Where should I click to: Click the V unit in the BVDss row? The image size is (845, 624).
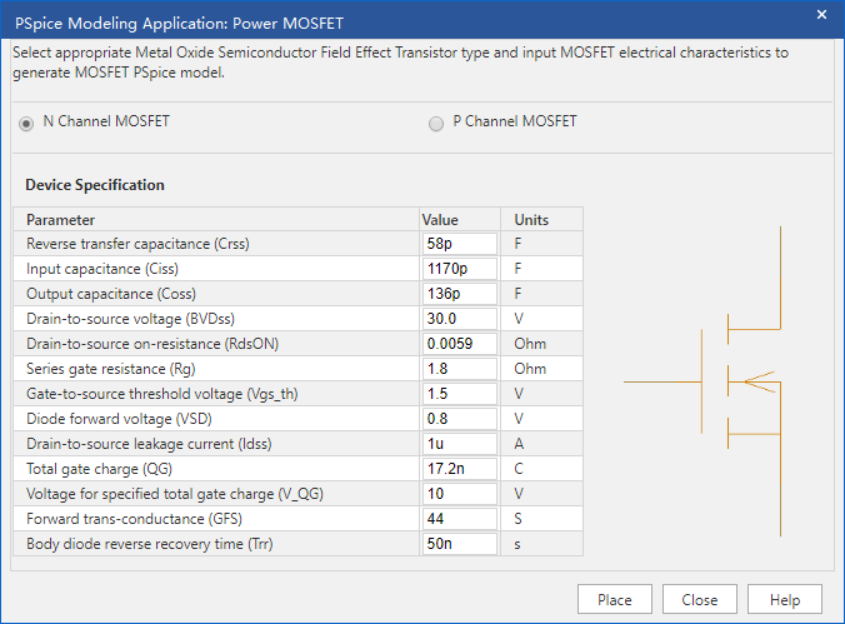[518, 318]
